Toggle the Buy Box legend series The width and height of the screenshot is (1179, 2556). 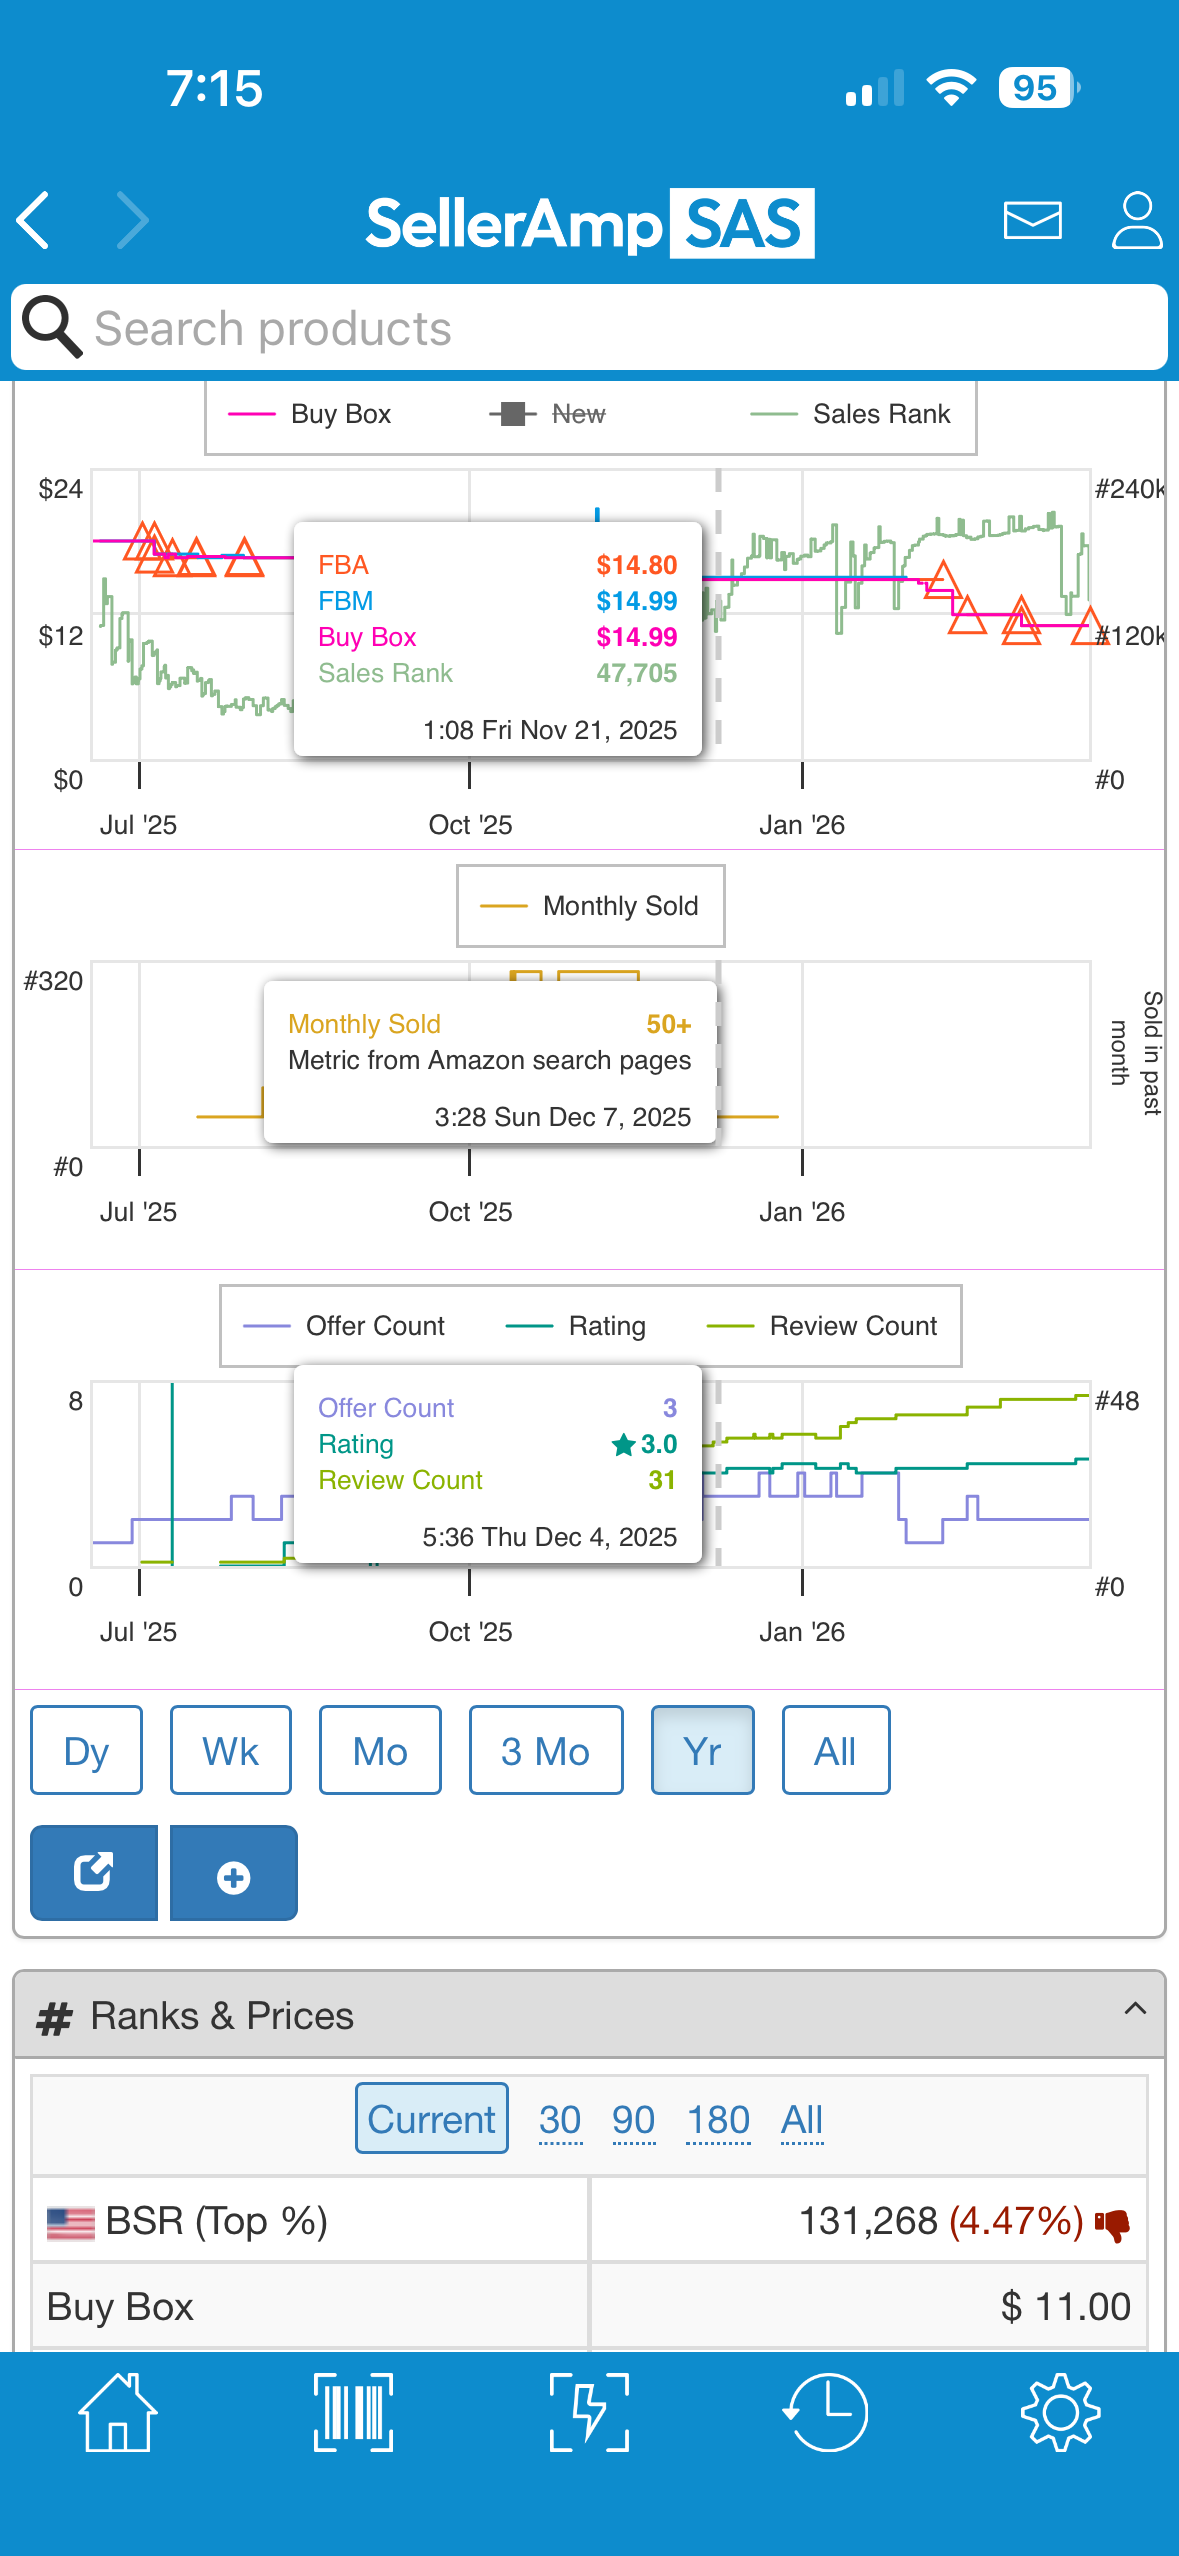pyautogui.click(x=310, y=414)
